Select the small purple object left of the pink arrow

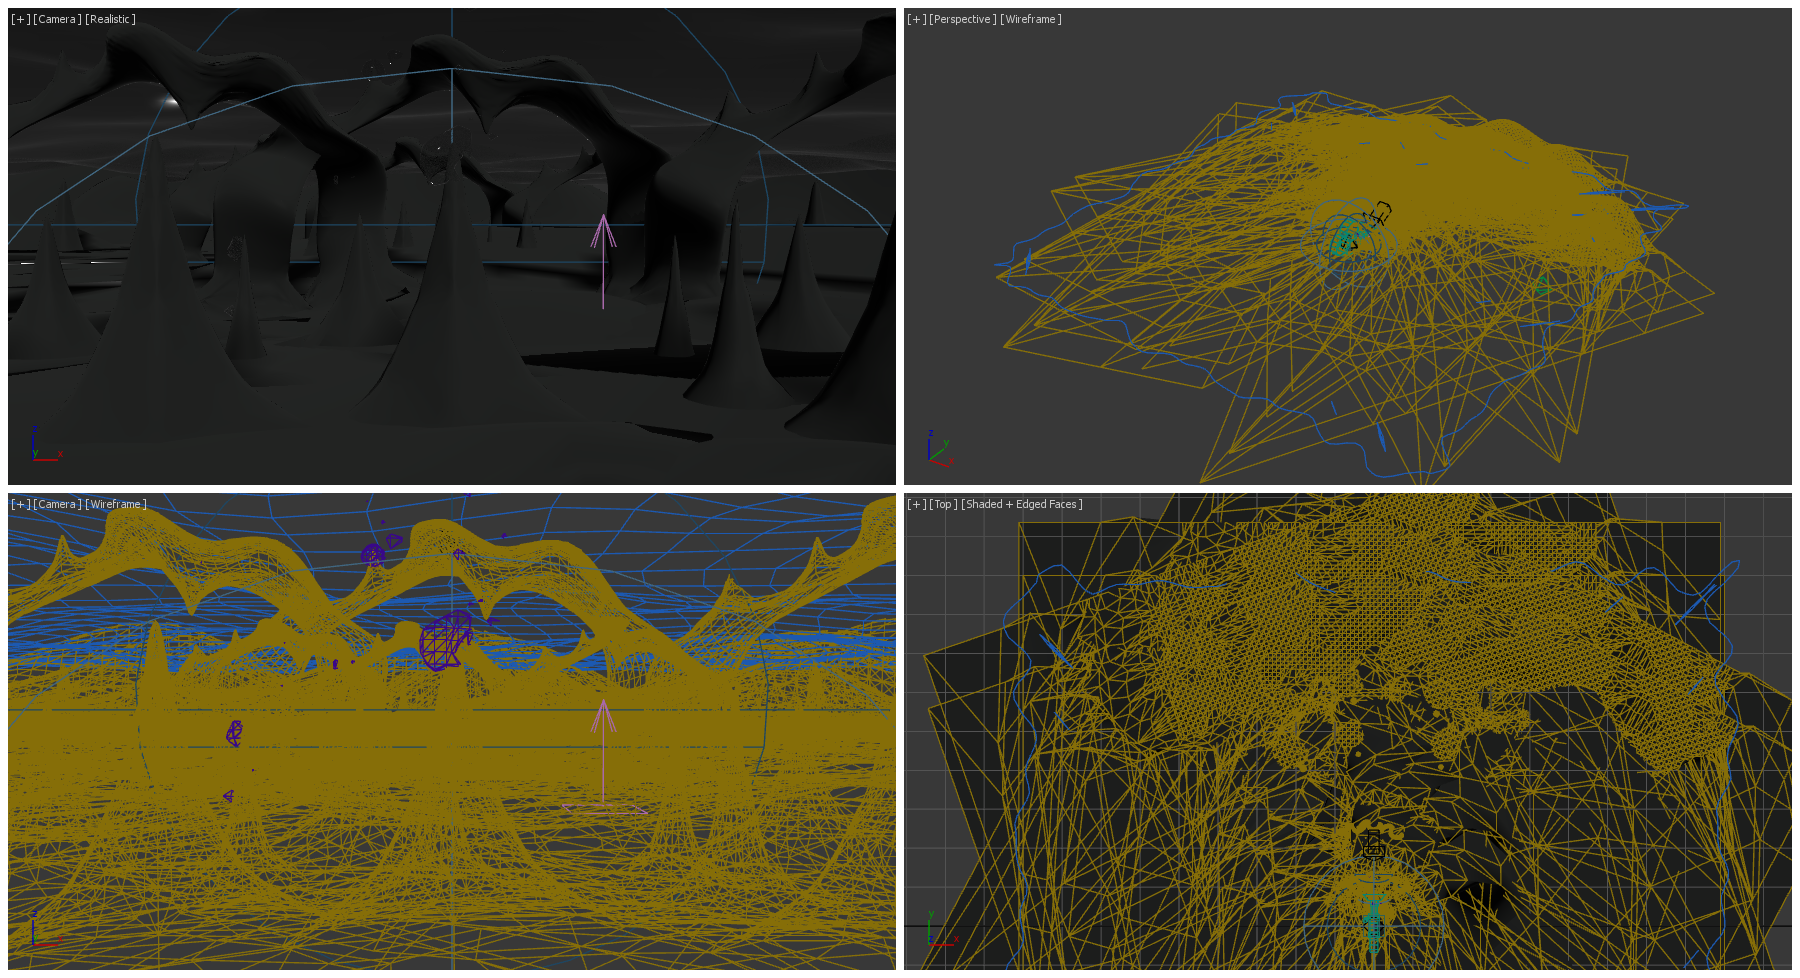[x=234, y=733]
